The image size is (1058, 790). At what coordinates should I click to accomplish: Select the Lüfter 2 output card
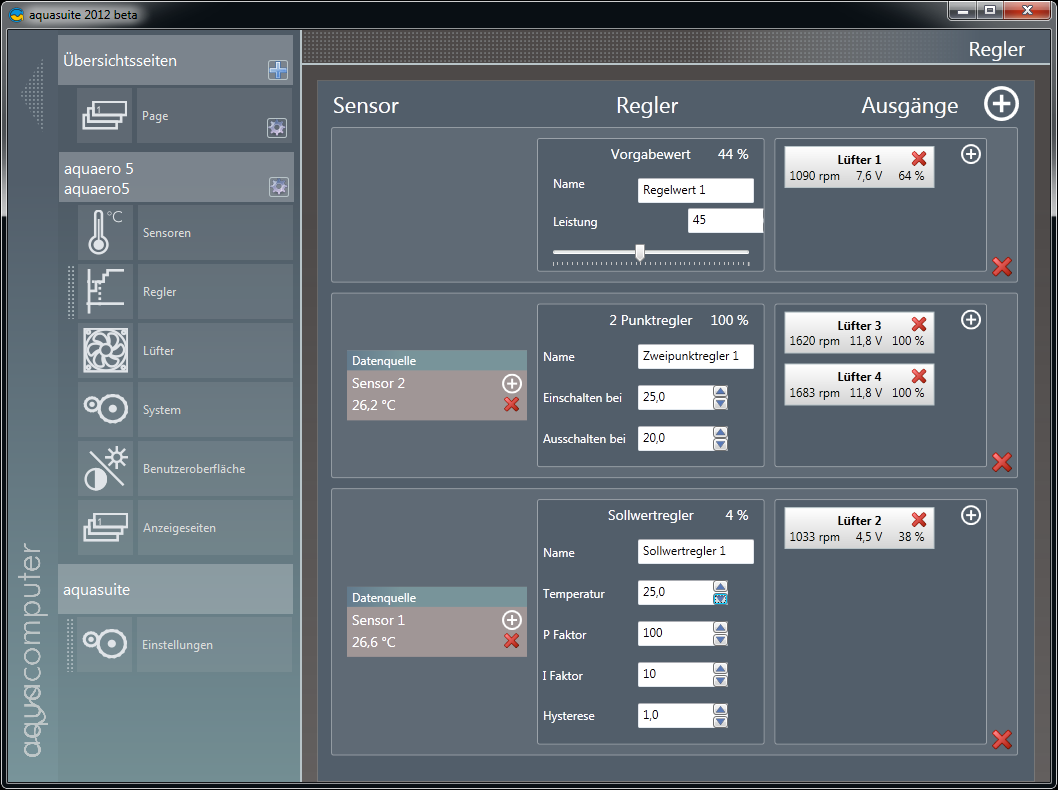859,528
